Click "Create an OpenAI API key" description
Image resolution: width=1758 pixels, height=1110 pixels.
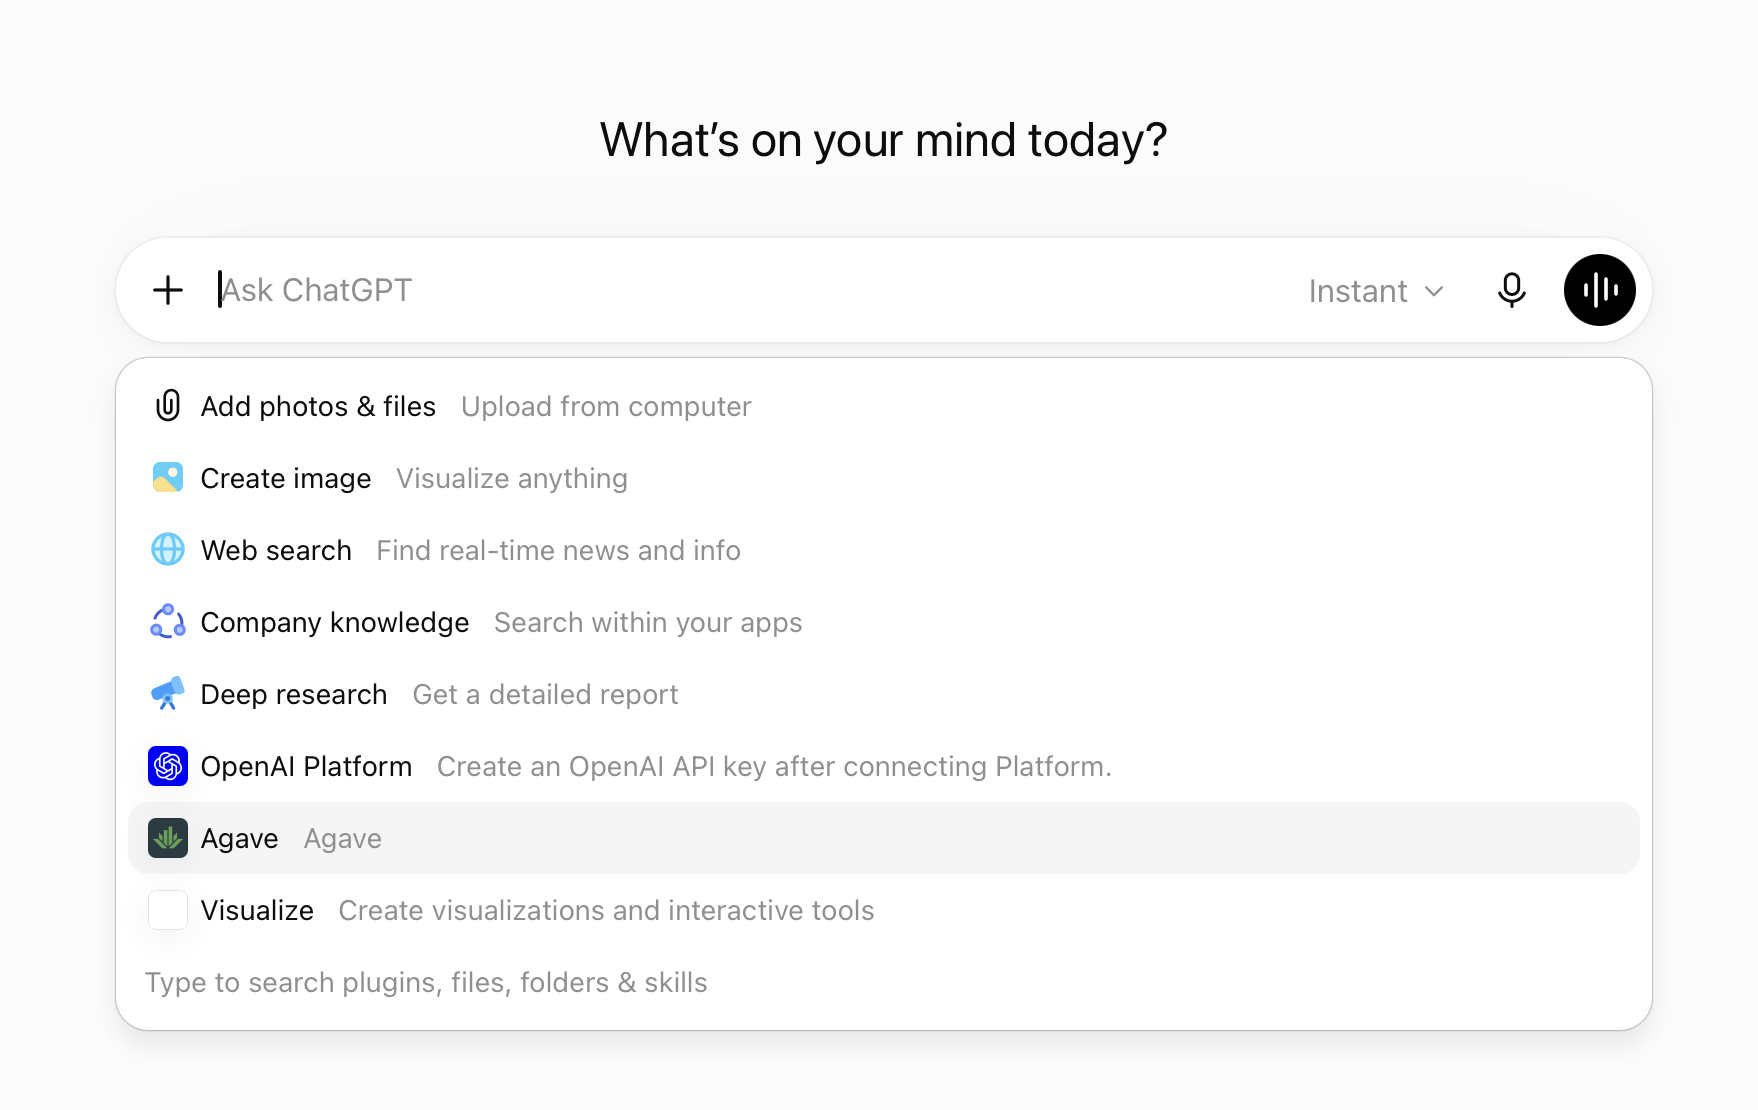(774, 766)
